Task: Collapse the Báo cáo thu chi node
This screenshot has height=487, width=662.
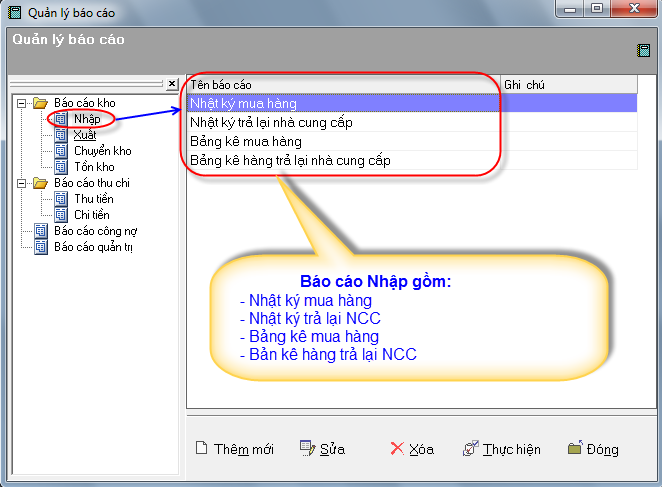Action: [21, 183]
